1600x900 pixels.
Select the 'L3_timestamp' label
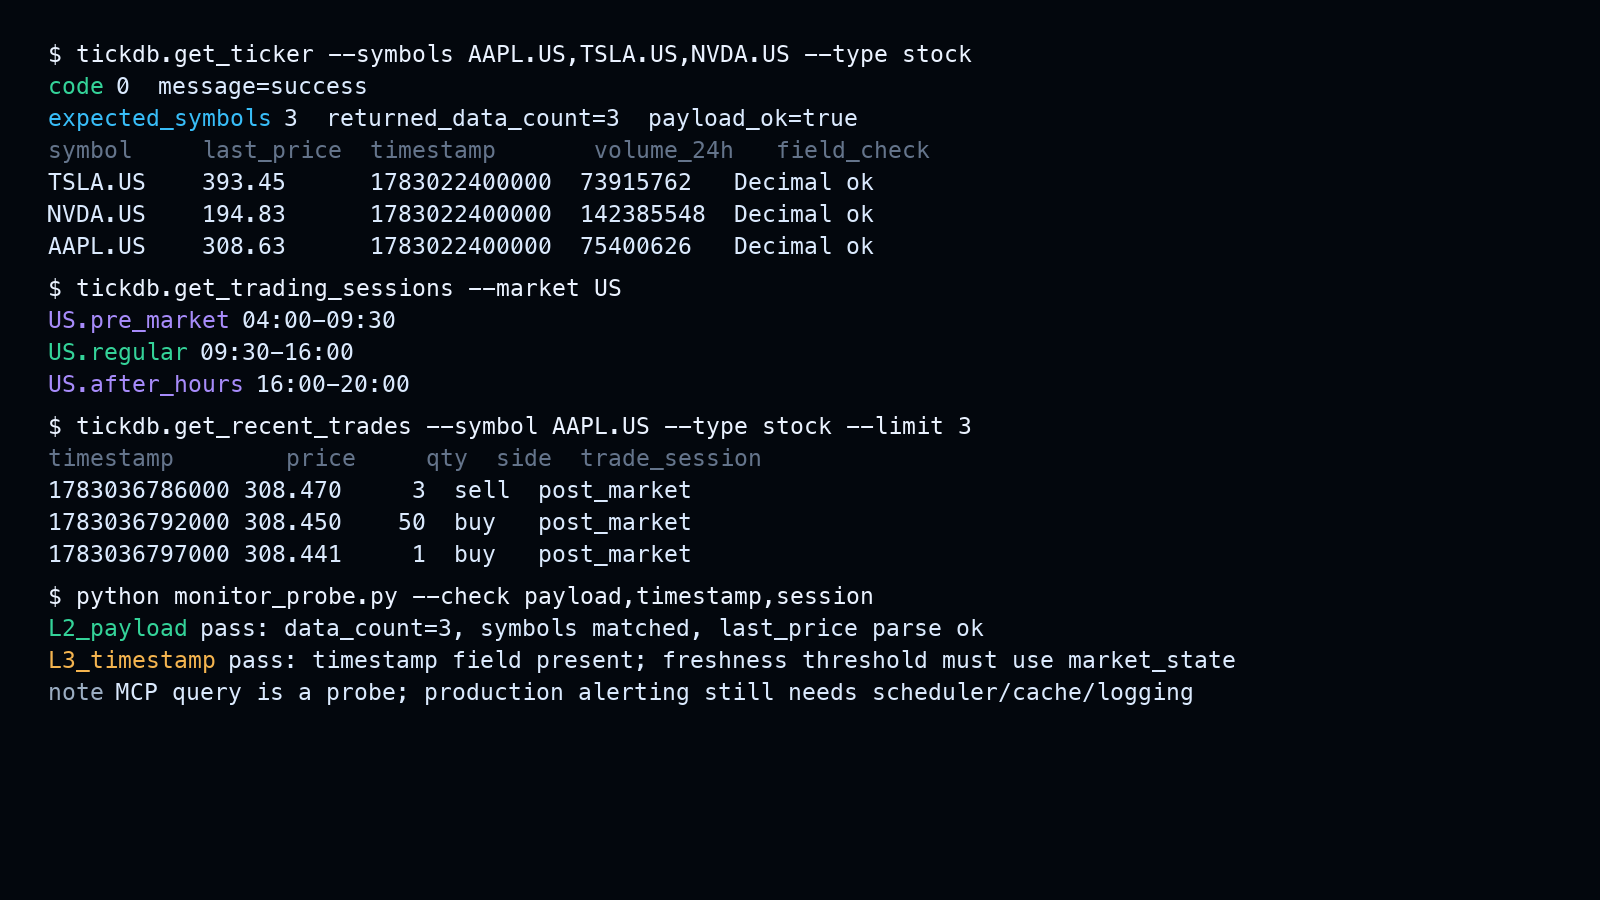tap(132, 661)
